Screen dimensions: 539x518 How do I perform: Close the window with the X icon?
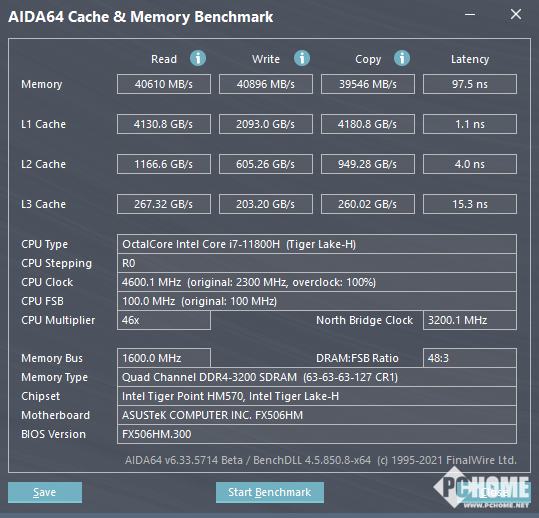coord(516,14)
